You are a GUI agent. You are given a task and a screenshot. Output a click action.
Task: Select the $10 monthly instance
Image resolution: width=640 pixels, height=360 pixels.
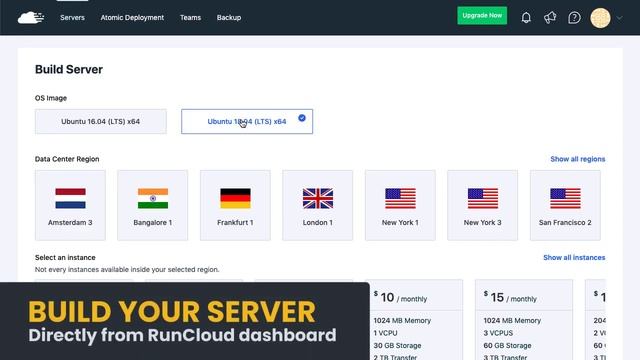[x=414, y=320]
